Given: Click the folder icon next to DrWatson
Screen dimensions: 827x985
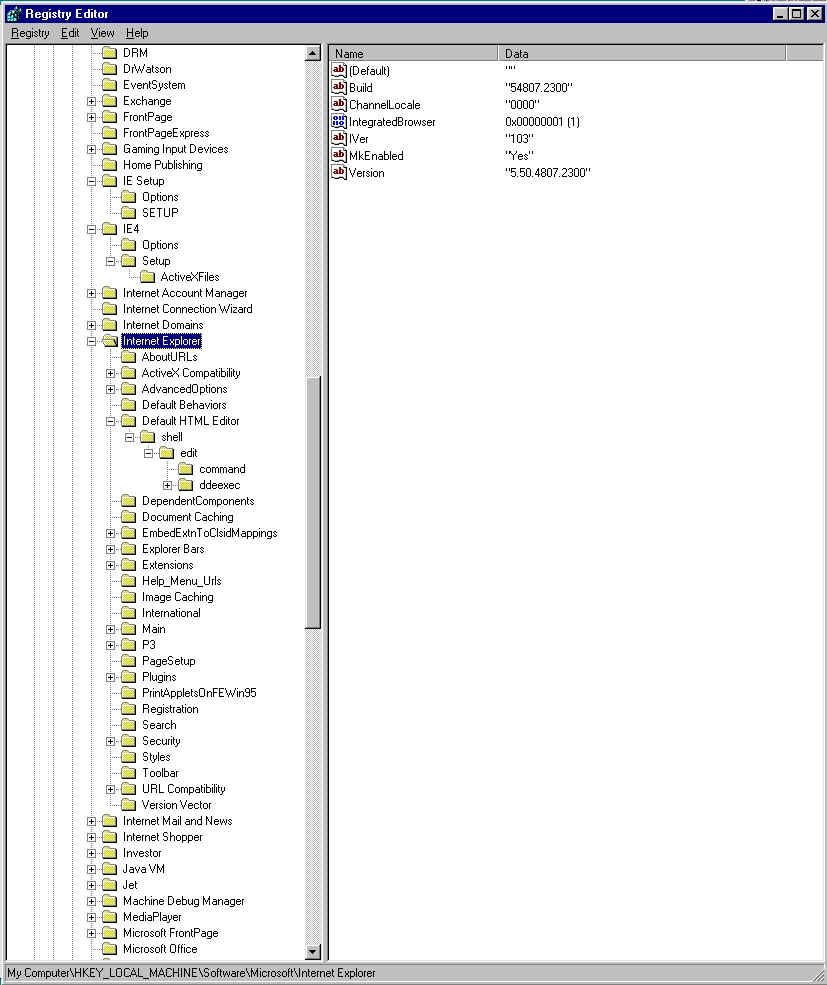Looking at the screenshot, I should click(110, 69).
